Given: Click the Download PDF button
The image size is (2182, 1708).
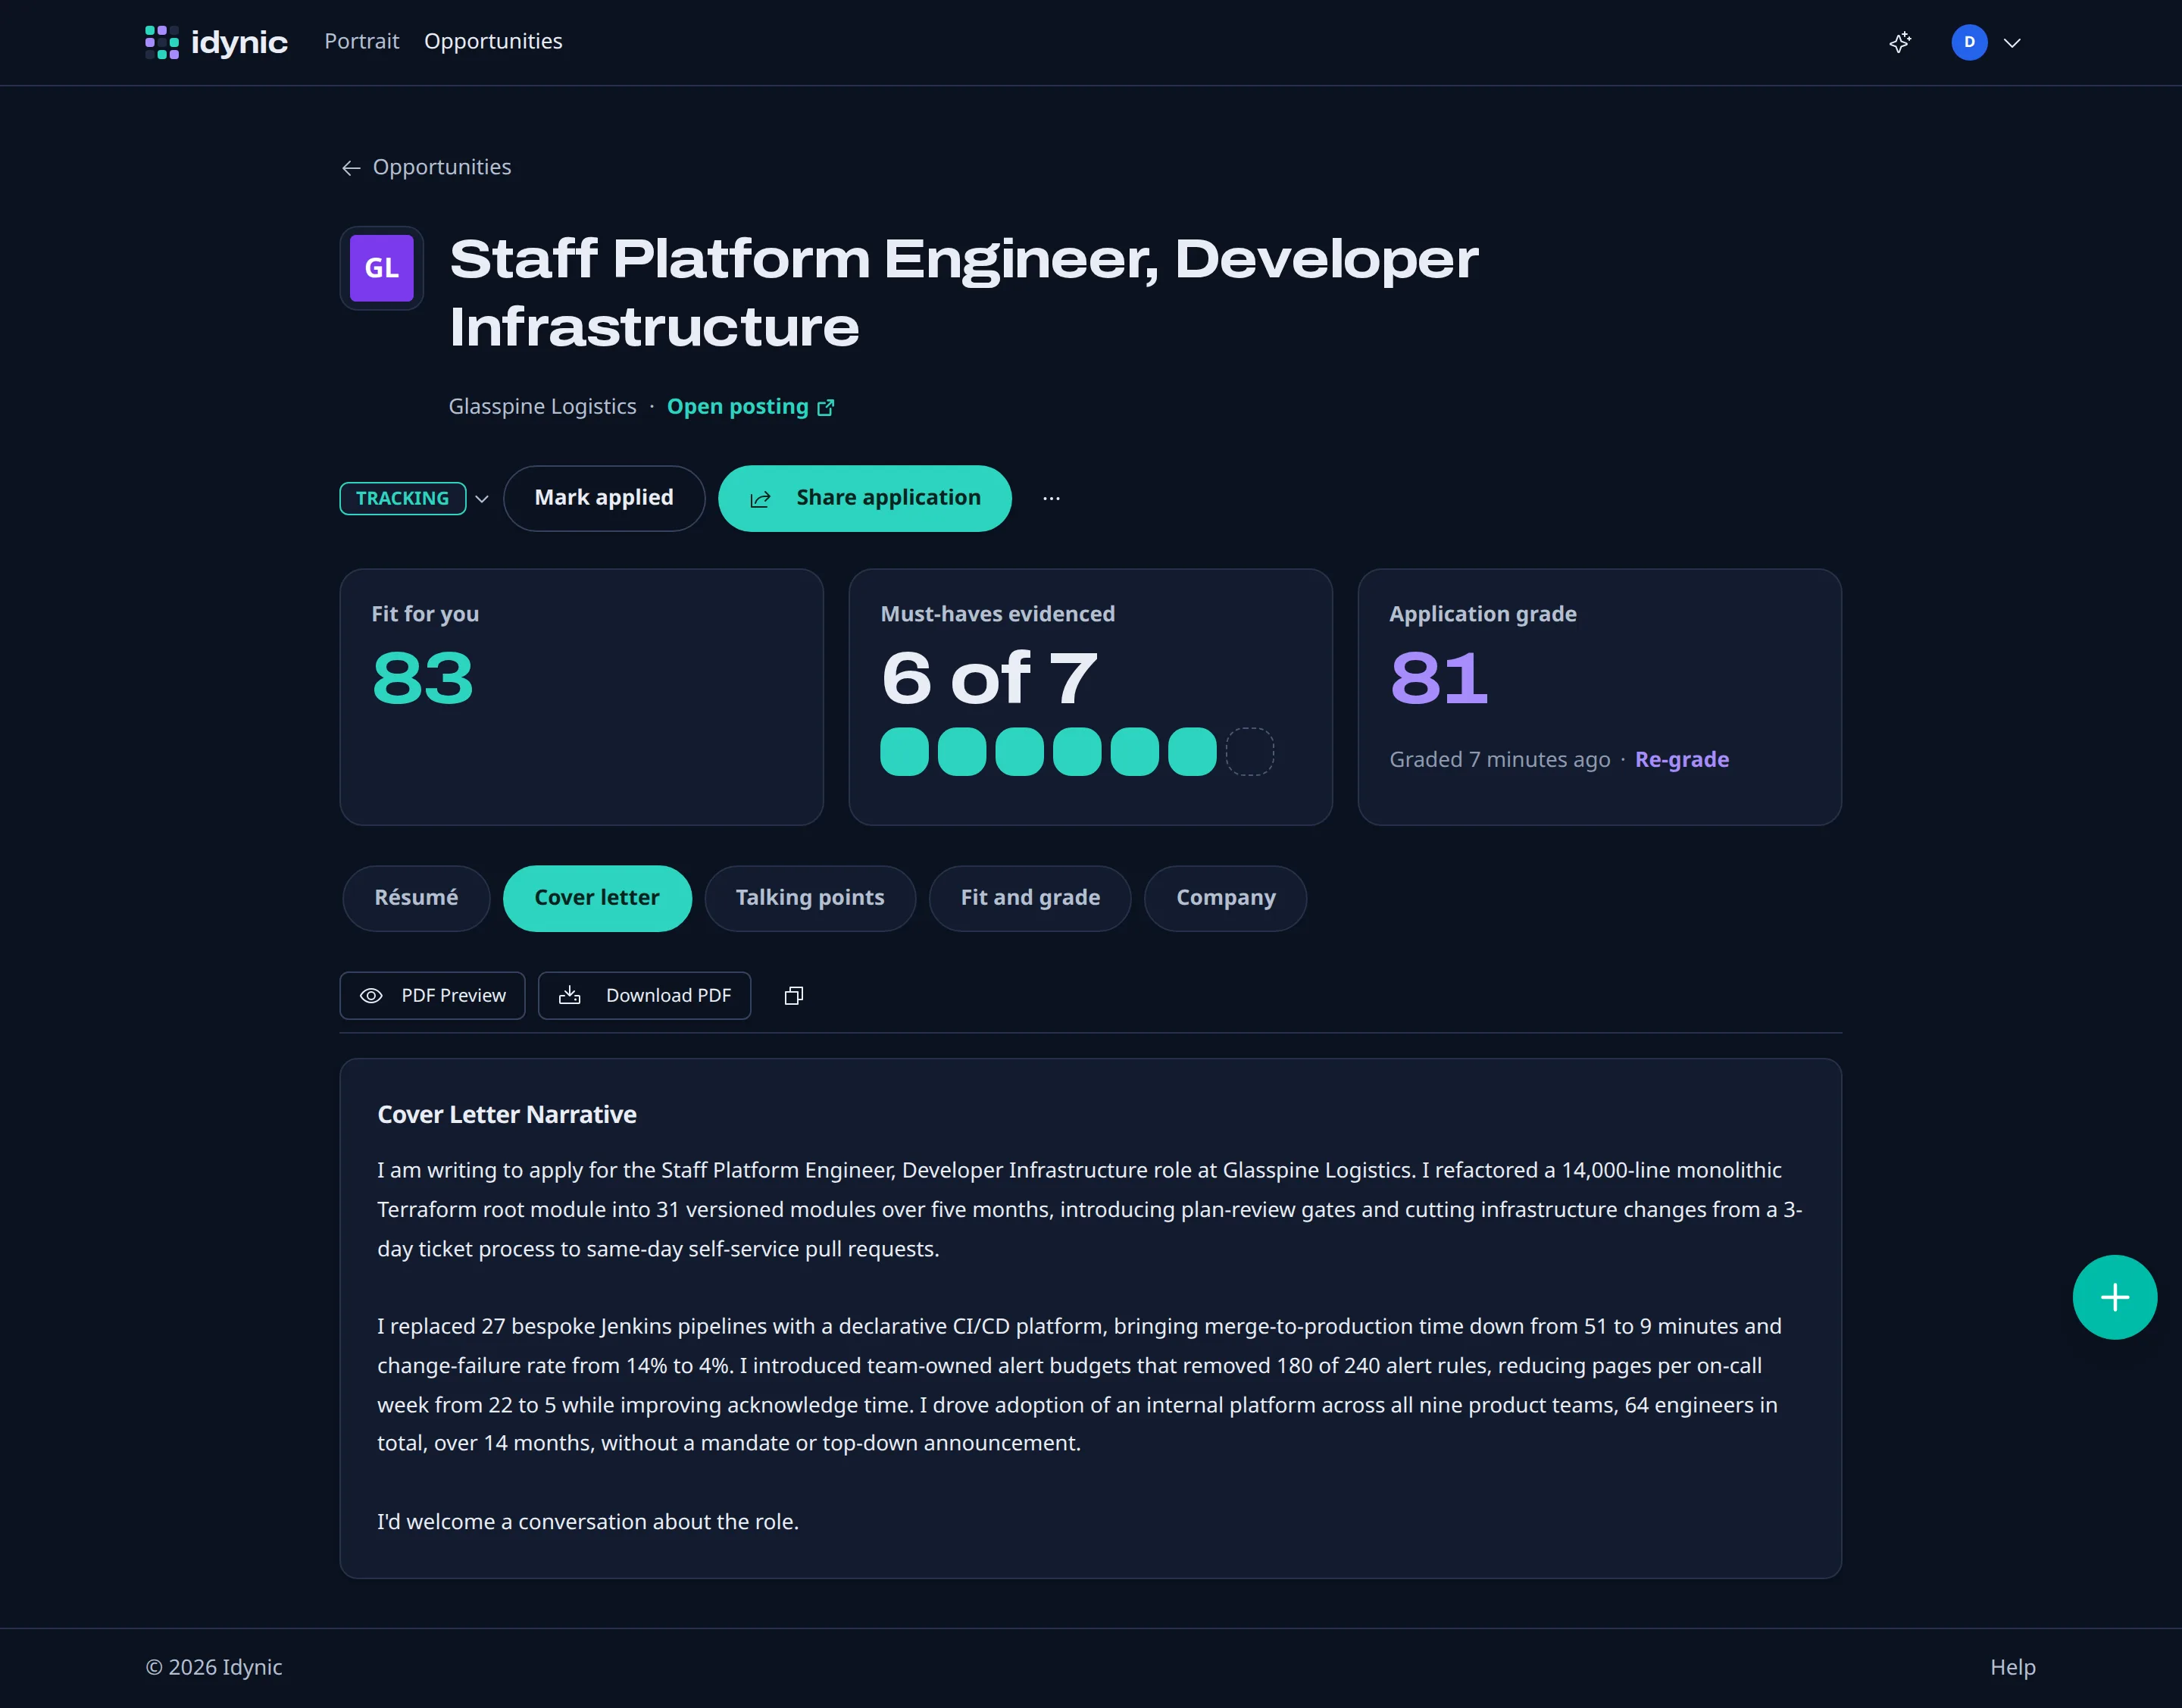Looking at the screenshot, I should (644, 995).
